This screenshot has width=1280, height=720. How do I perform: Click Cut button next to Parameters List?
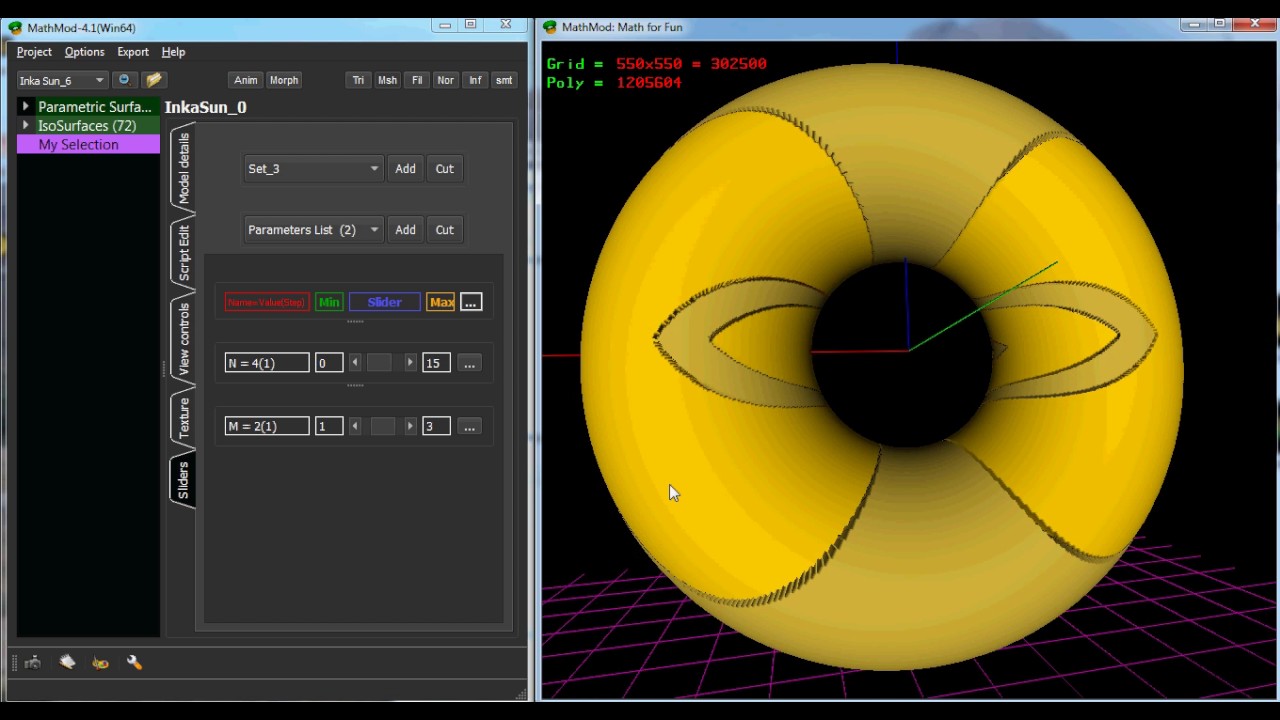tap(444, 230)
